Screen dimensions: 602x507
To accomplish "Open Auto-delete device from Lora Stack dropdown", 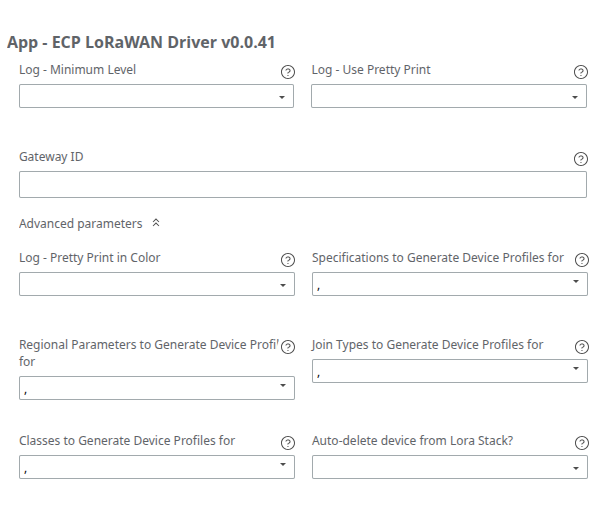I will [x=449, y=467].
